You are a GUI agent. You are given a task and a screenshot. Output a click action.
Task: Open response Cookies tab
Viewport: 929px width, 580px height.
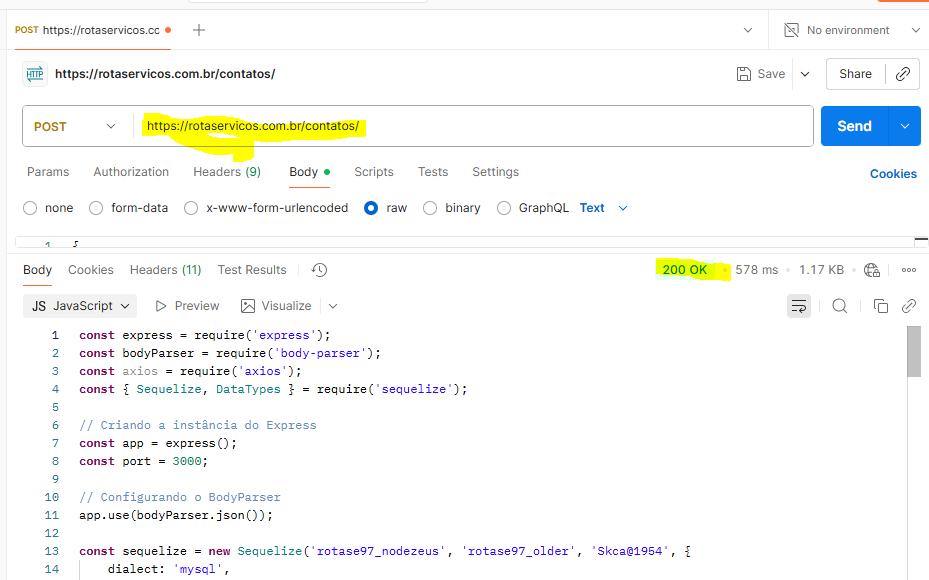pyautogui.click(x=91, y=270)
